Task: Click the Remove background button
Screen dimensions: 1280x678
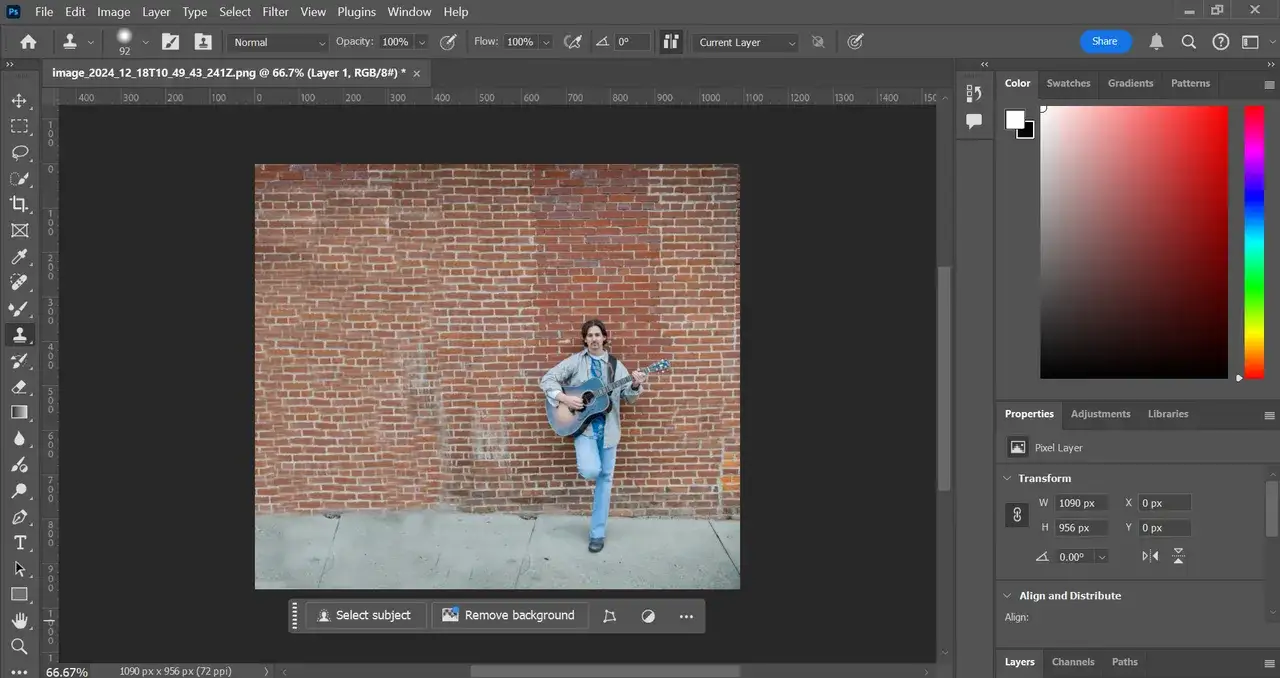Action: pos(509,615)
